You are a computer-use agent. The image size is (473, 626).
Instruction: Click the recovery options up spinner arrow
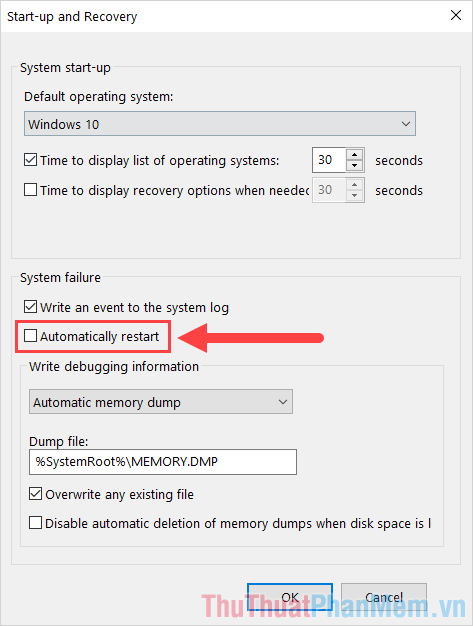(354, 184)
